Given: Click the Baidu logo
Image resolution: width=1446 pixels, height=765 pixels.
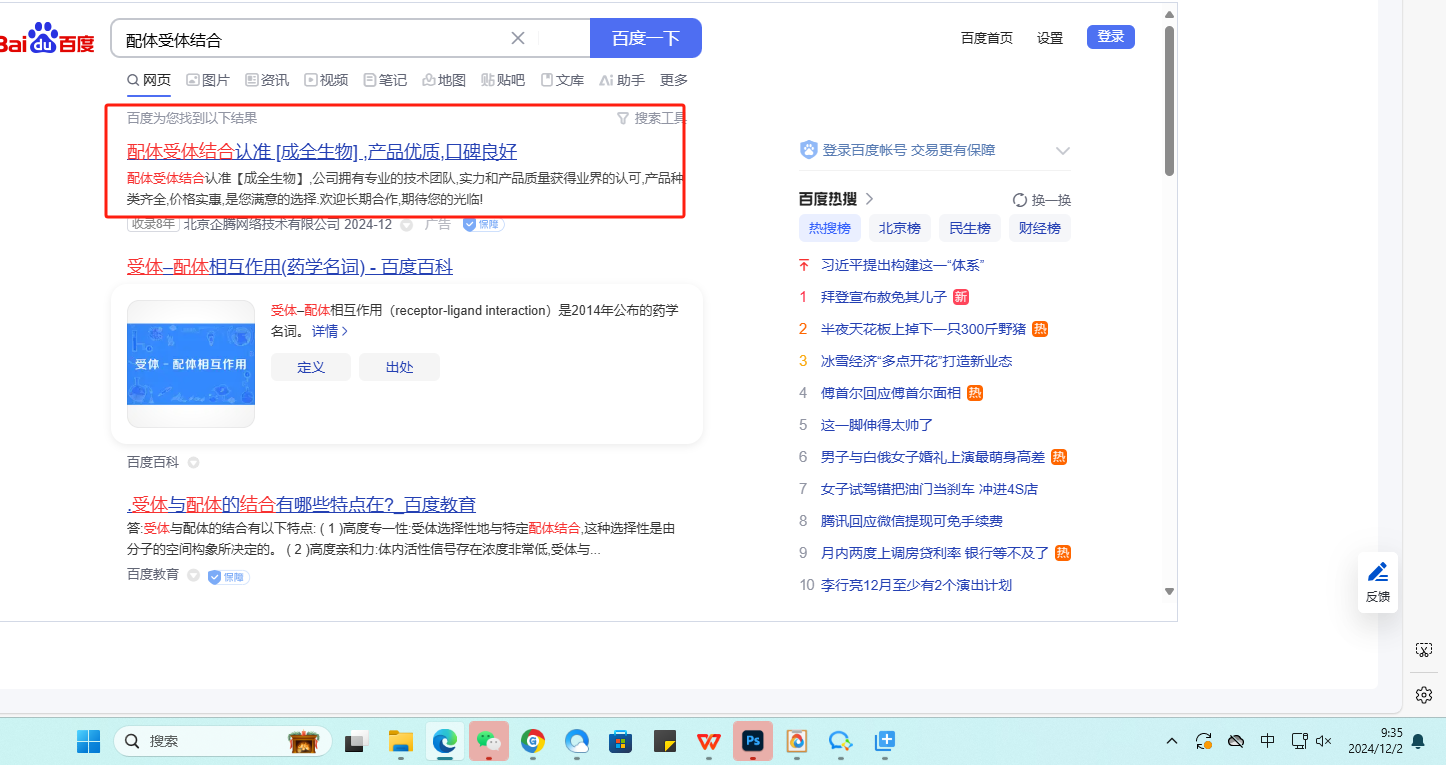Looking at the screenshot, I should click(46, 40).
